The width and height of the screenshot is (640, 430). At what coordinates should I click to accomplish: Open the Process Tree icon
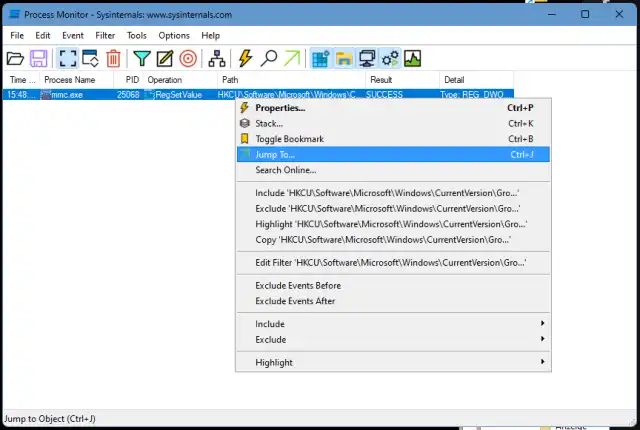point(217,59)
